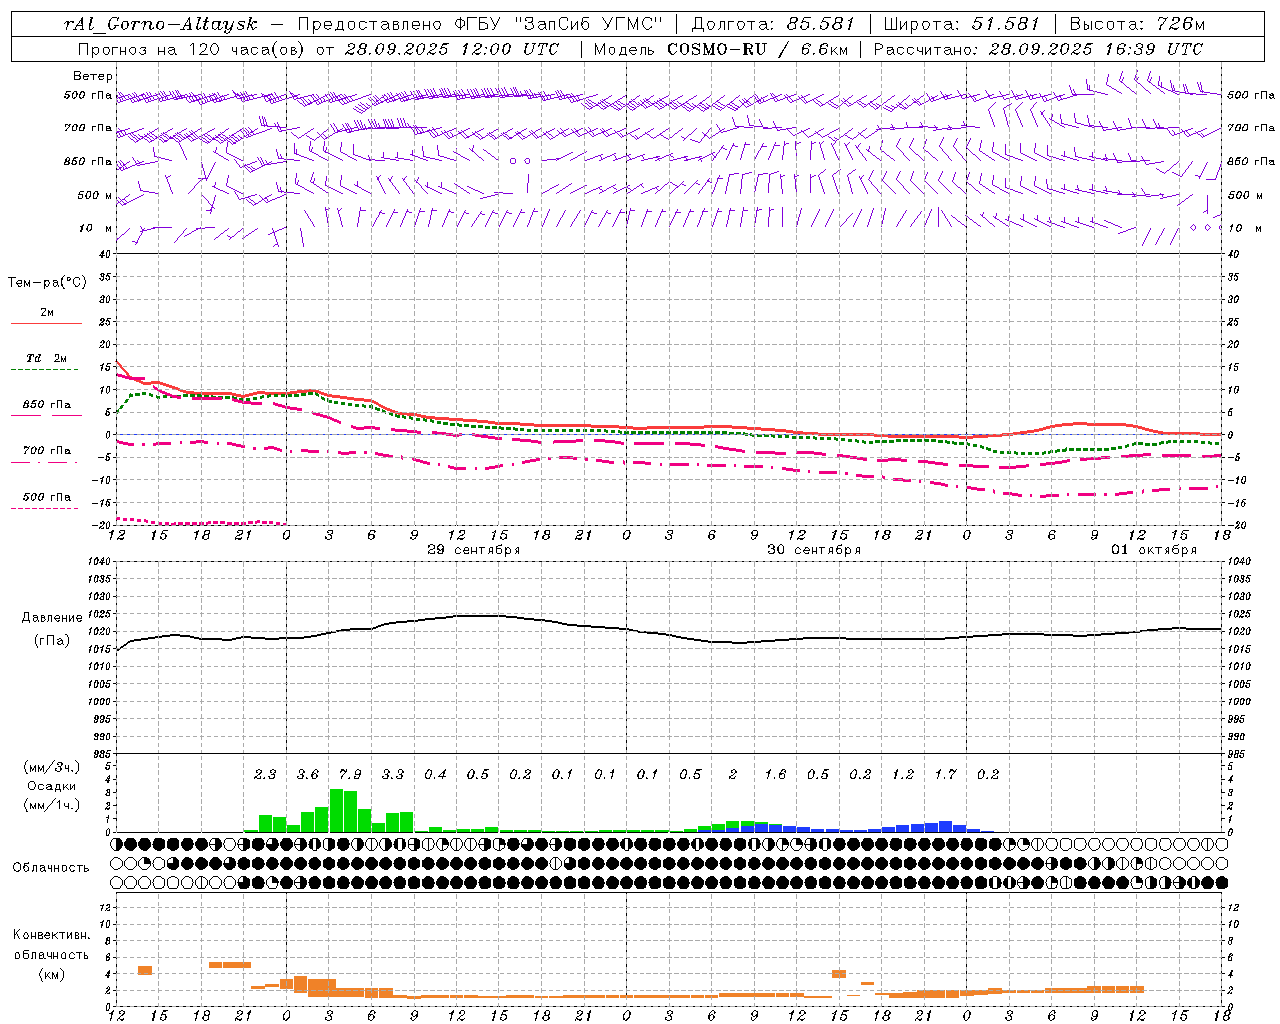Click the forecast start time 28.09.2025 12:00 UTC

452,49
